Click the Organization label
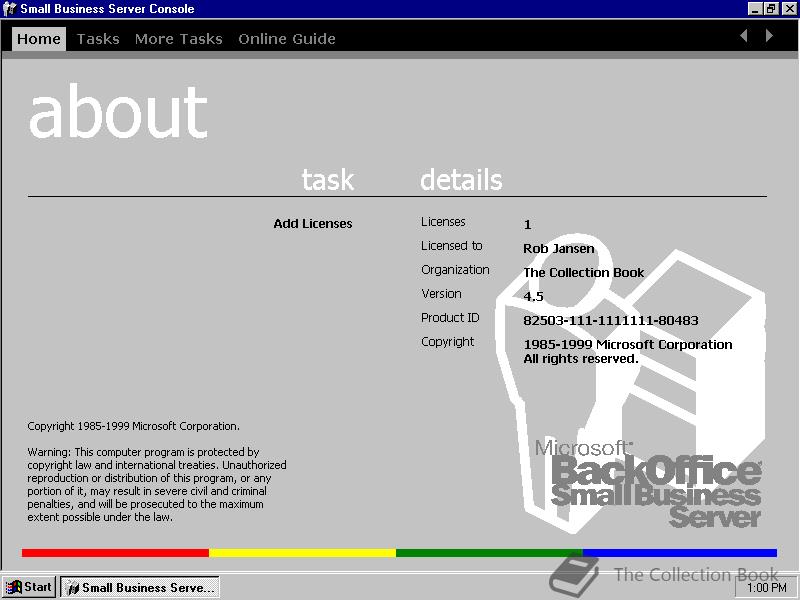 click(455, 270)
